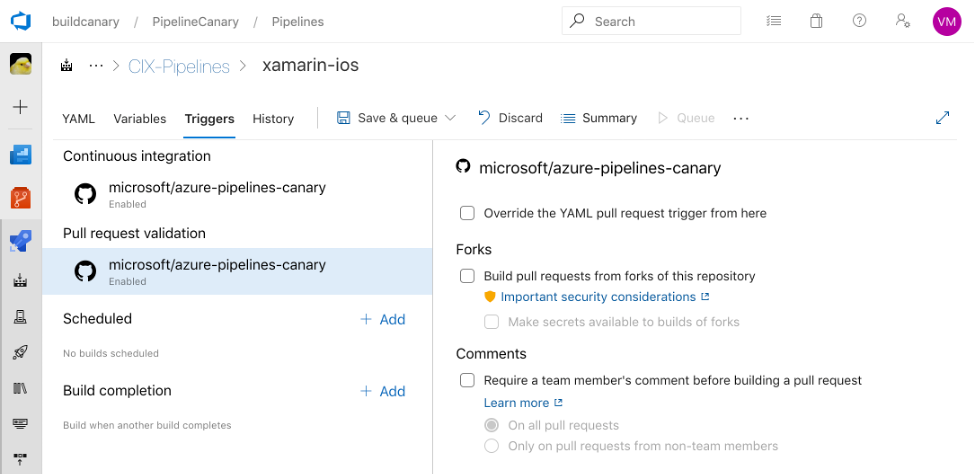Open the Pipelines rocket icon in sidebar

click(20, 352)
